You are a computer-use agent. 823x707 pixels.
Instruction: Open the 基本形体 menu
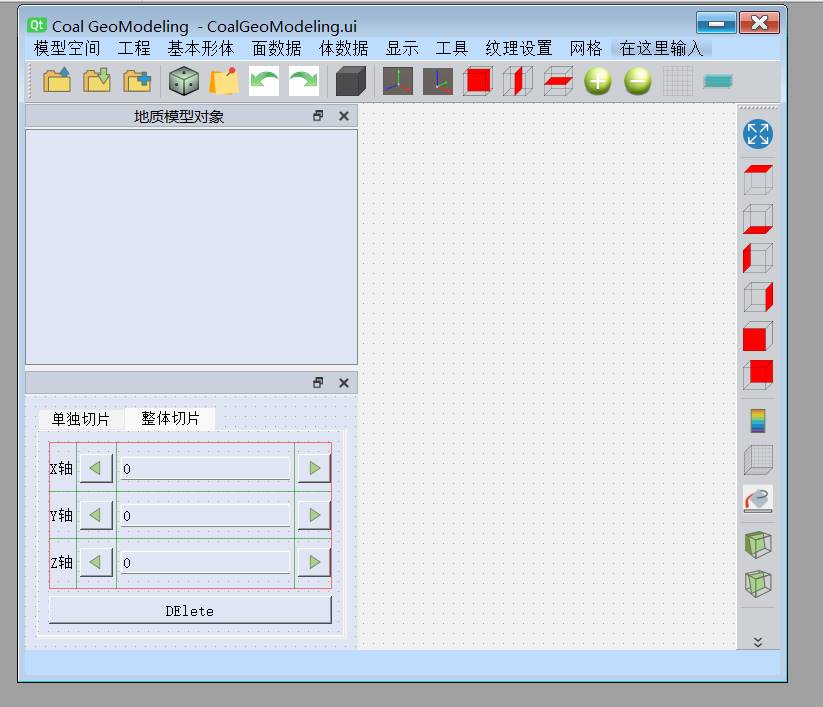coord(201,48)
